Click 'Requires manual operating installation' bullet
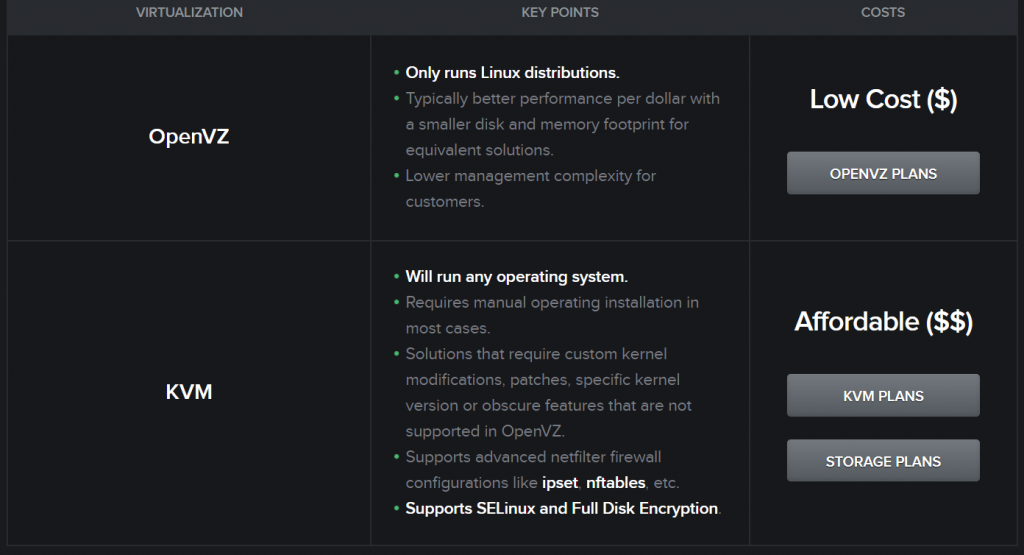This screenshot has height=555, width=1024. 552,315
